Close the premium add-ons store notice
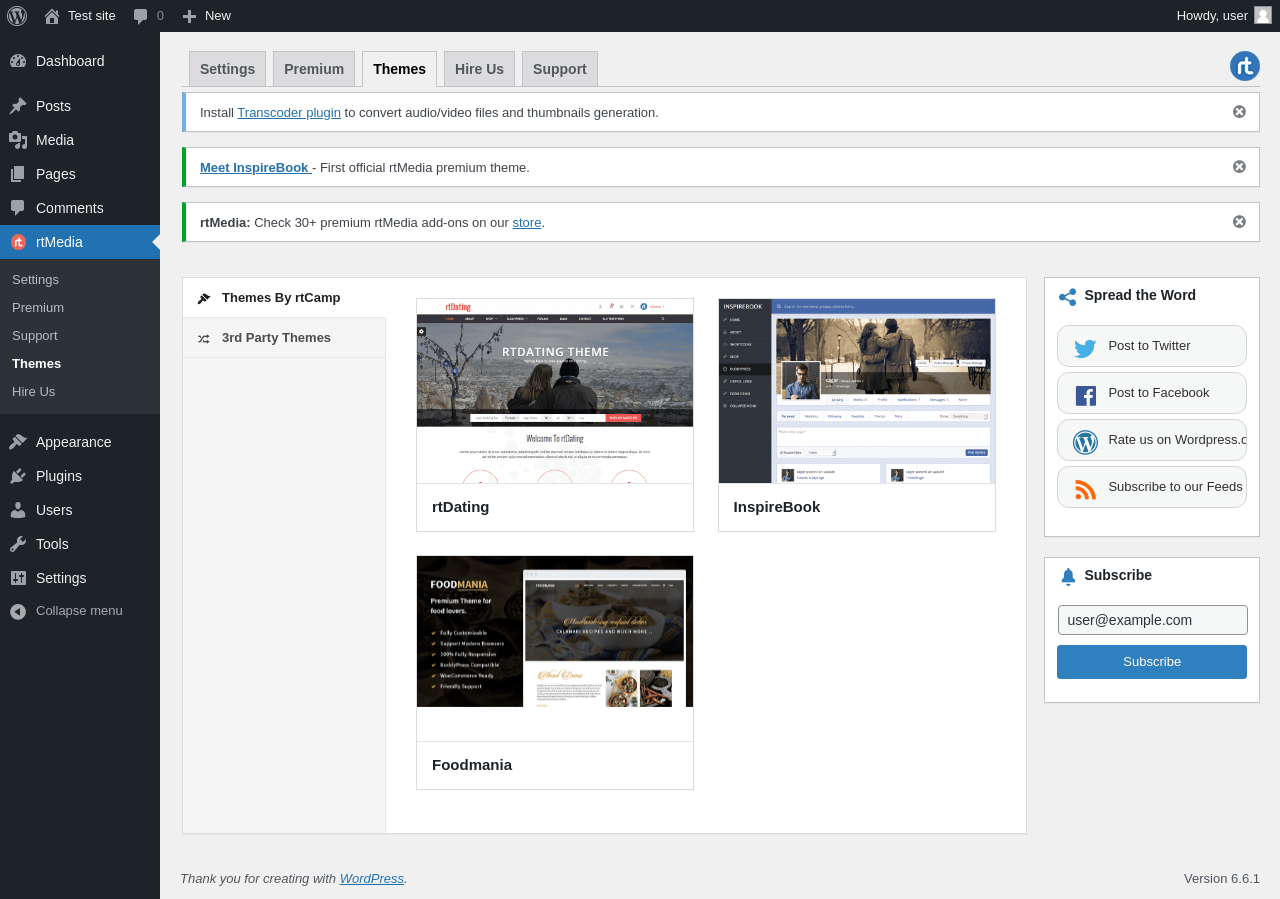 click(1239, 222)
